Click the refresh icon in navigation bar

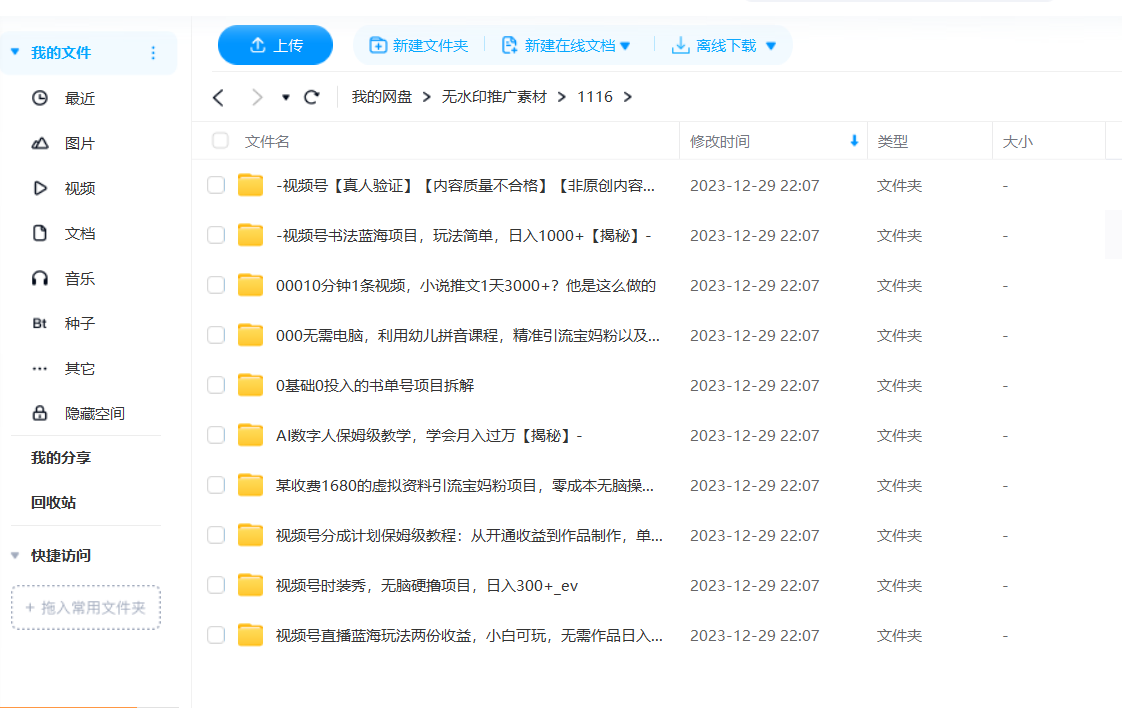tap(311, 96)
